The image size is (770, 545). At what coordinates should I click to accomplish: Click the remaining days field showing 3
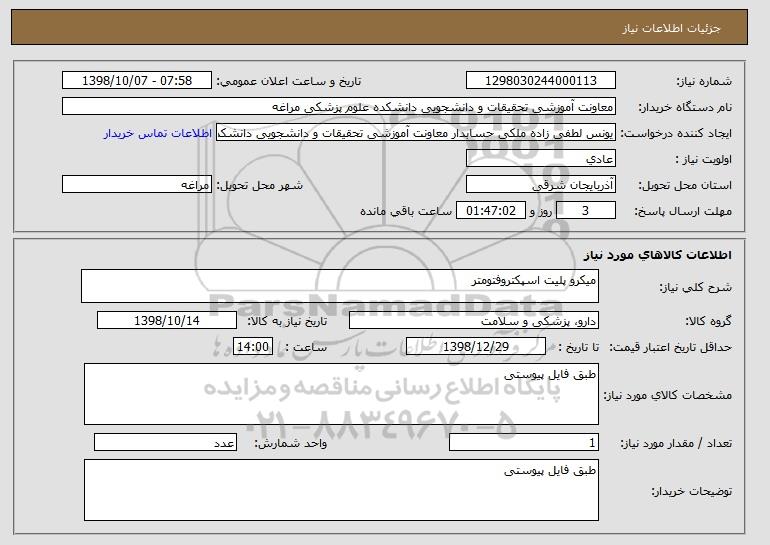(585, 211)
